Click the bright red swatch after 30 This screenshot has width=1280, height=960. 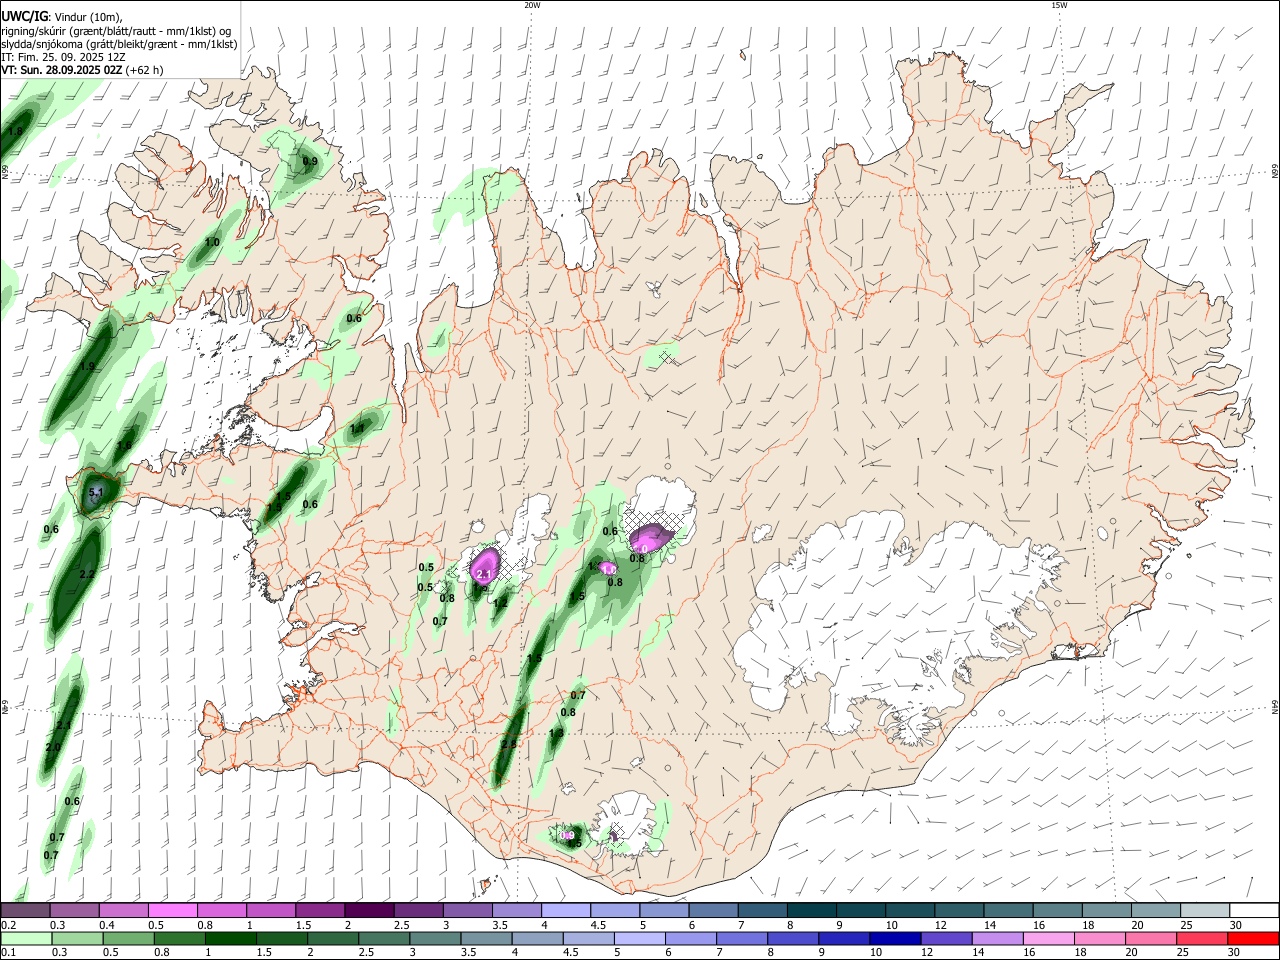[x=1254, y=938]
